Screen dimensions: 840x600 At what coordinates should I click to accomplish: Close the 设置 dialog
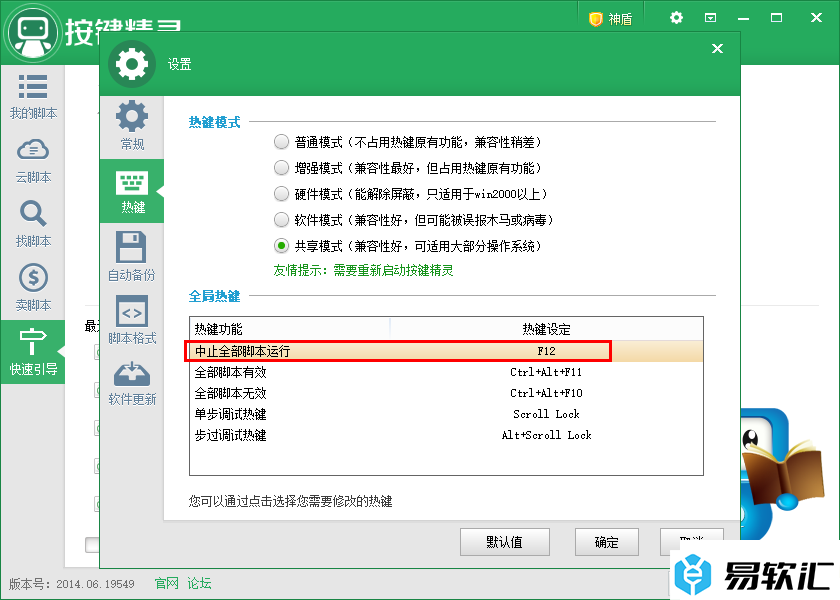(x=717, y=49)
